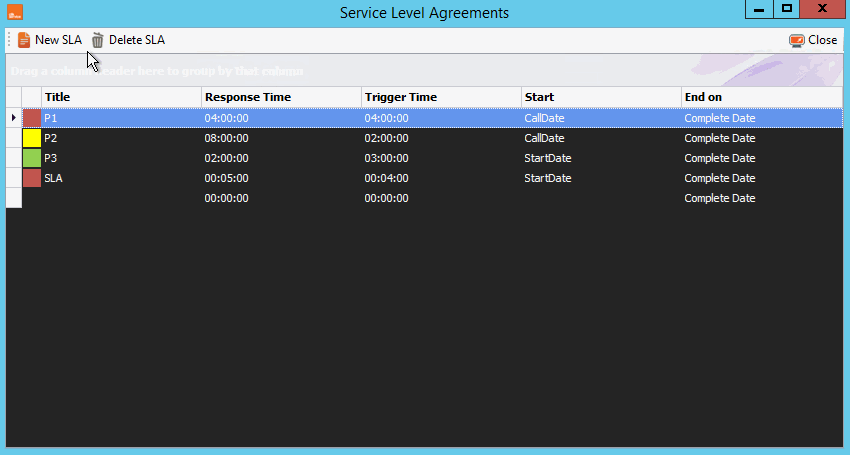The image size is (850, 455).
Task: Click the empty row's Complete Date cell
Action: (x=762, y=198)
